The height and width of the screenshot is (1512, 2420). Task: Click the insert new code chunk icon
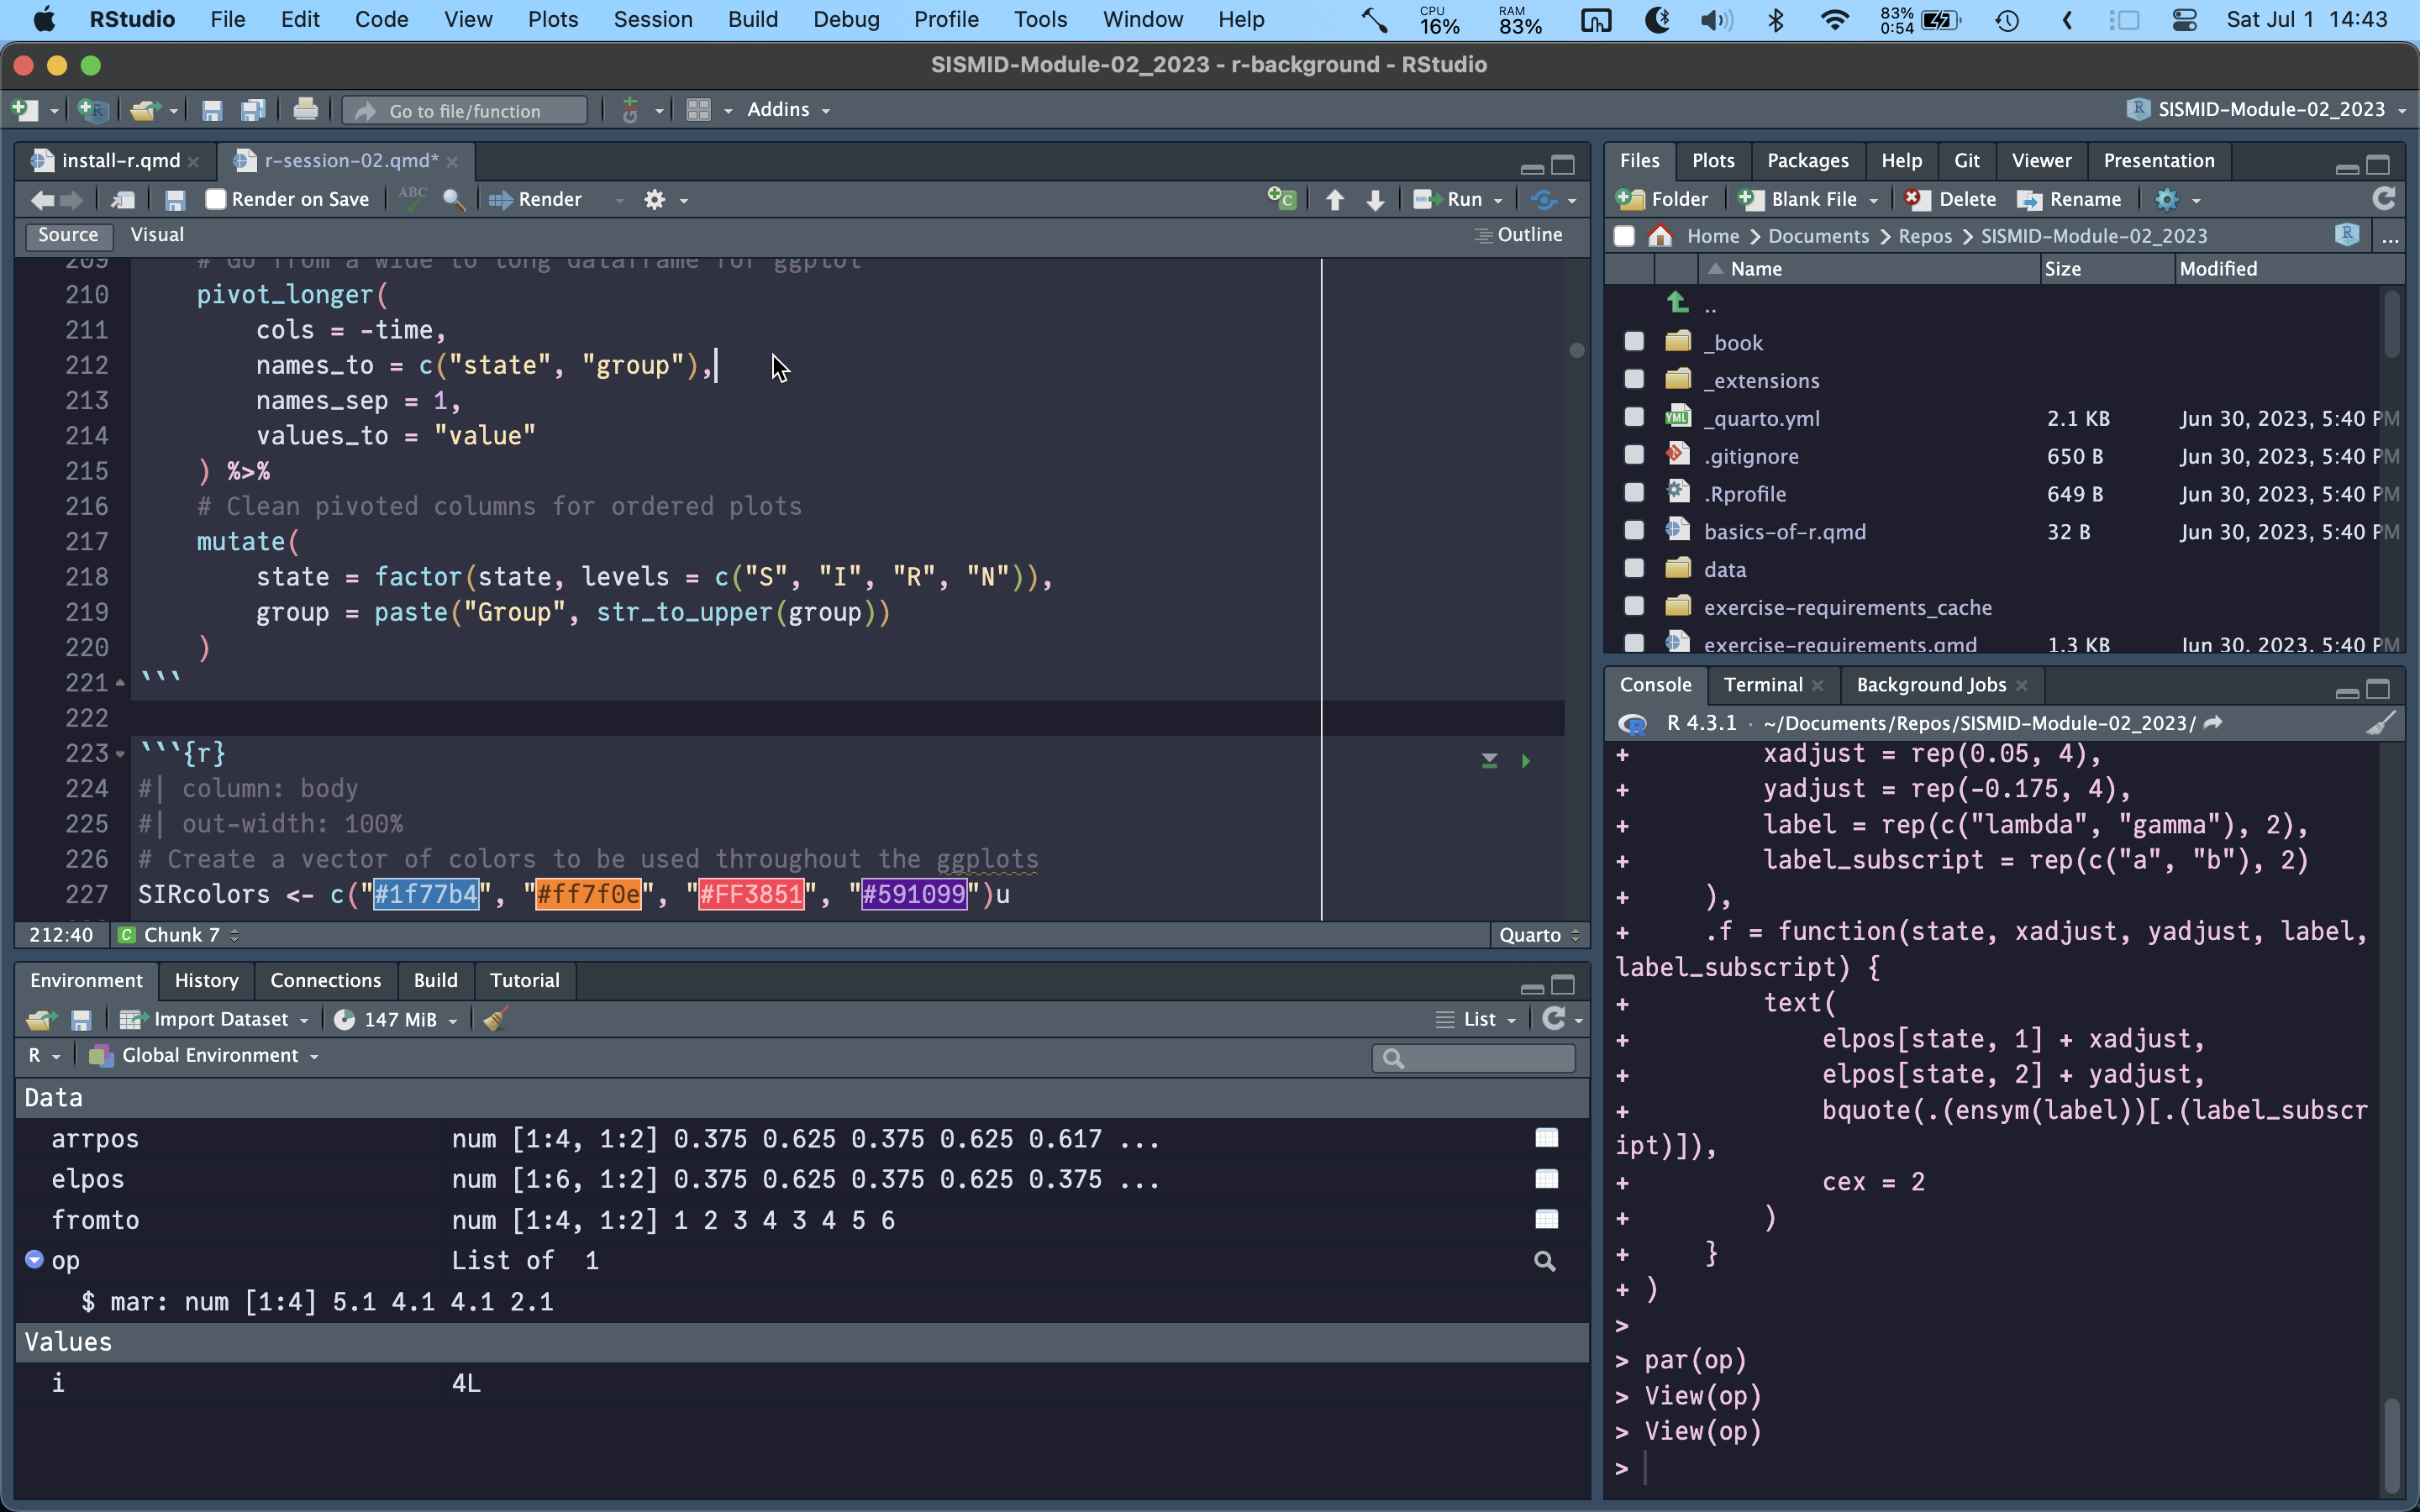pyautogui.click(x=1281, y=199)
